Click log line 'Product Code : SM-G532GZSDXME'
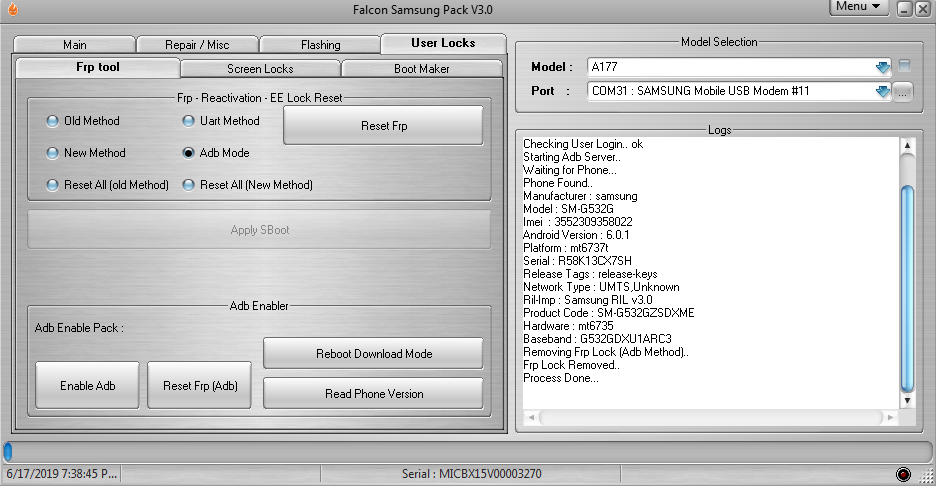 point(608,313)
